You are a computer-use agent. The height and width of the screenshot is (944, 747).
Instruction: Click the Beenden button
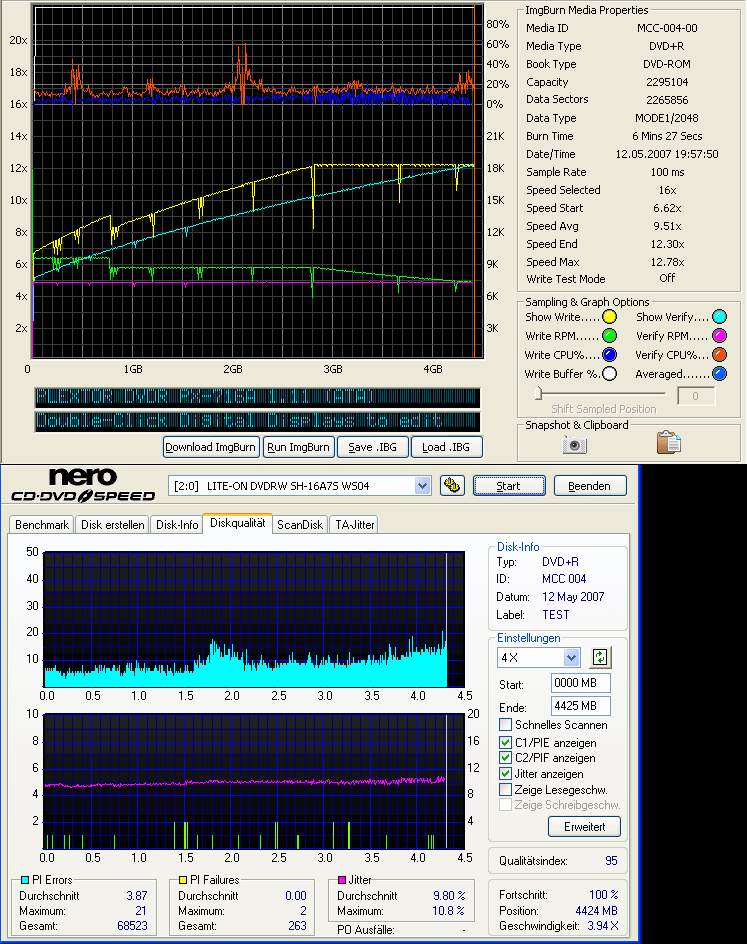pyautogui.click(x=589, y=485)
